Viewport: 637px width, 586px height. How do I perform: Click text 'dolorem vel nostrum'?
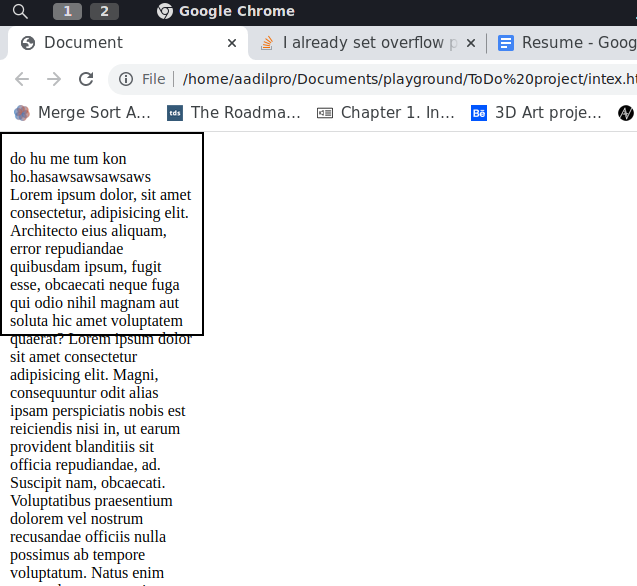click(76, 519)
